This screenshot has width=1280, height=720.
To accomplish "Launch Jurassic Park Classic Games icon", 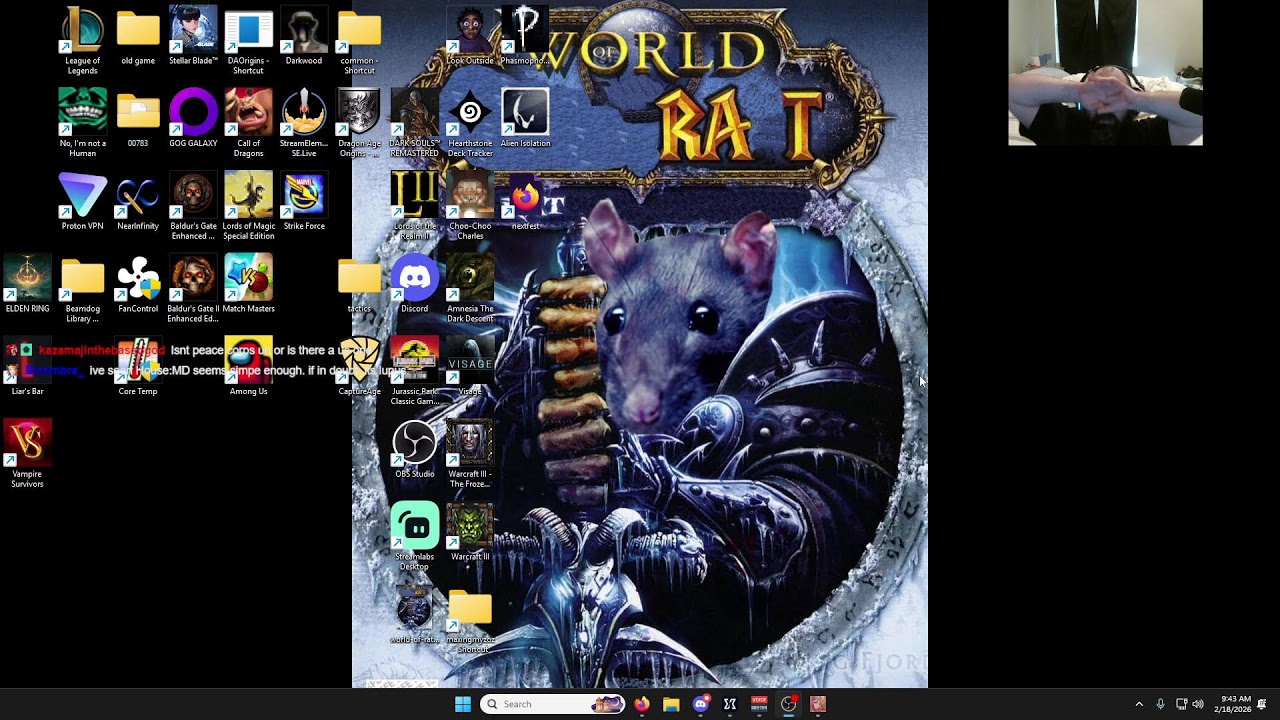I will (414, 371).
